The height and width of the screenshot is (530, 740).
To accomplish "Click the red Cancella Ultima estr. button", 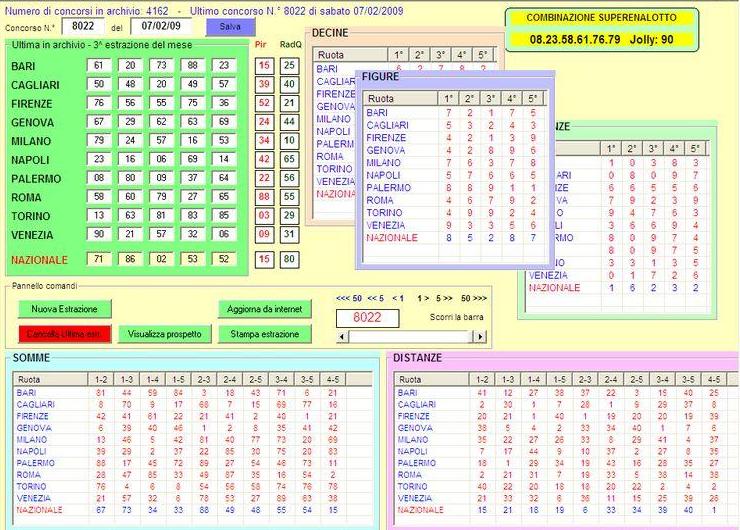I will point(65,334).
